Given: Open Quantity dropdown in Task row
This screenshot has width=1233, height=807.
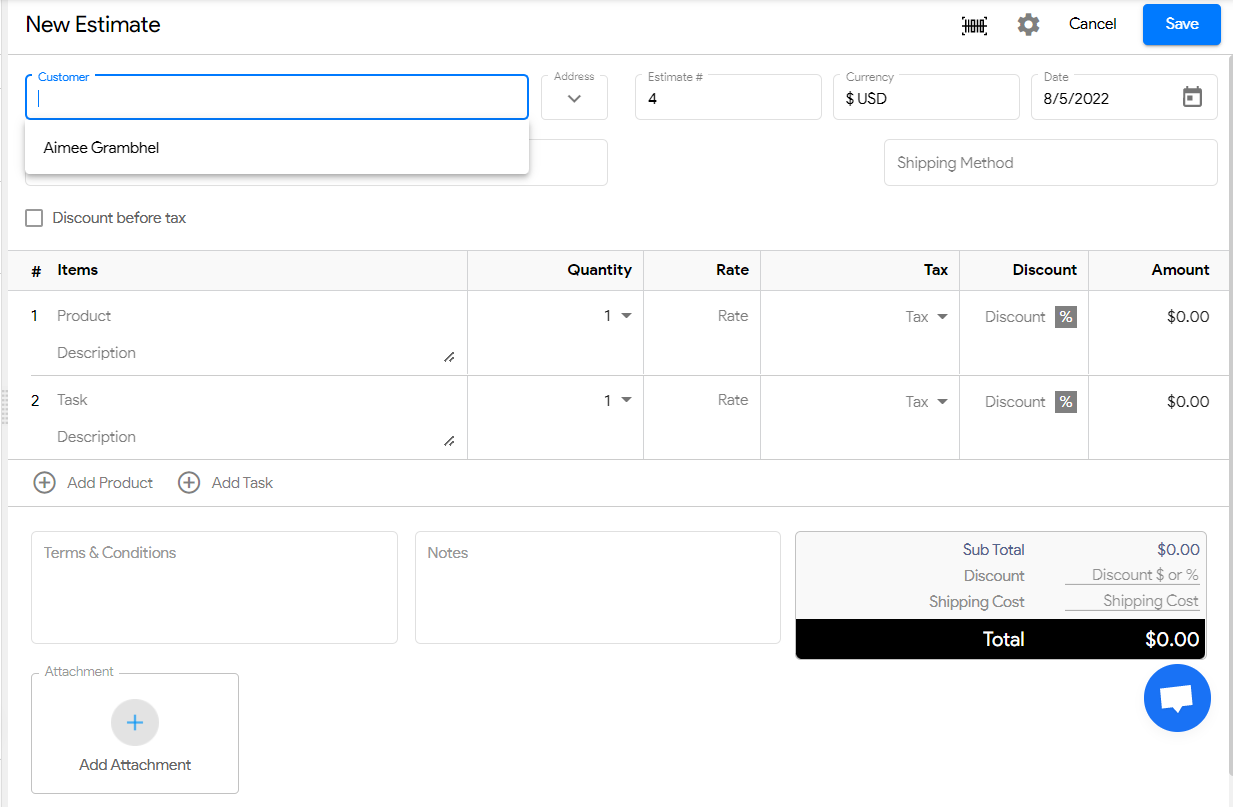Looking at the screenshot, I should pos(627,400).
